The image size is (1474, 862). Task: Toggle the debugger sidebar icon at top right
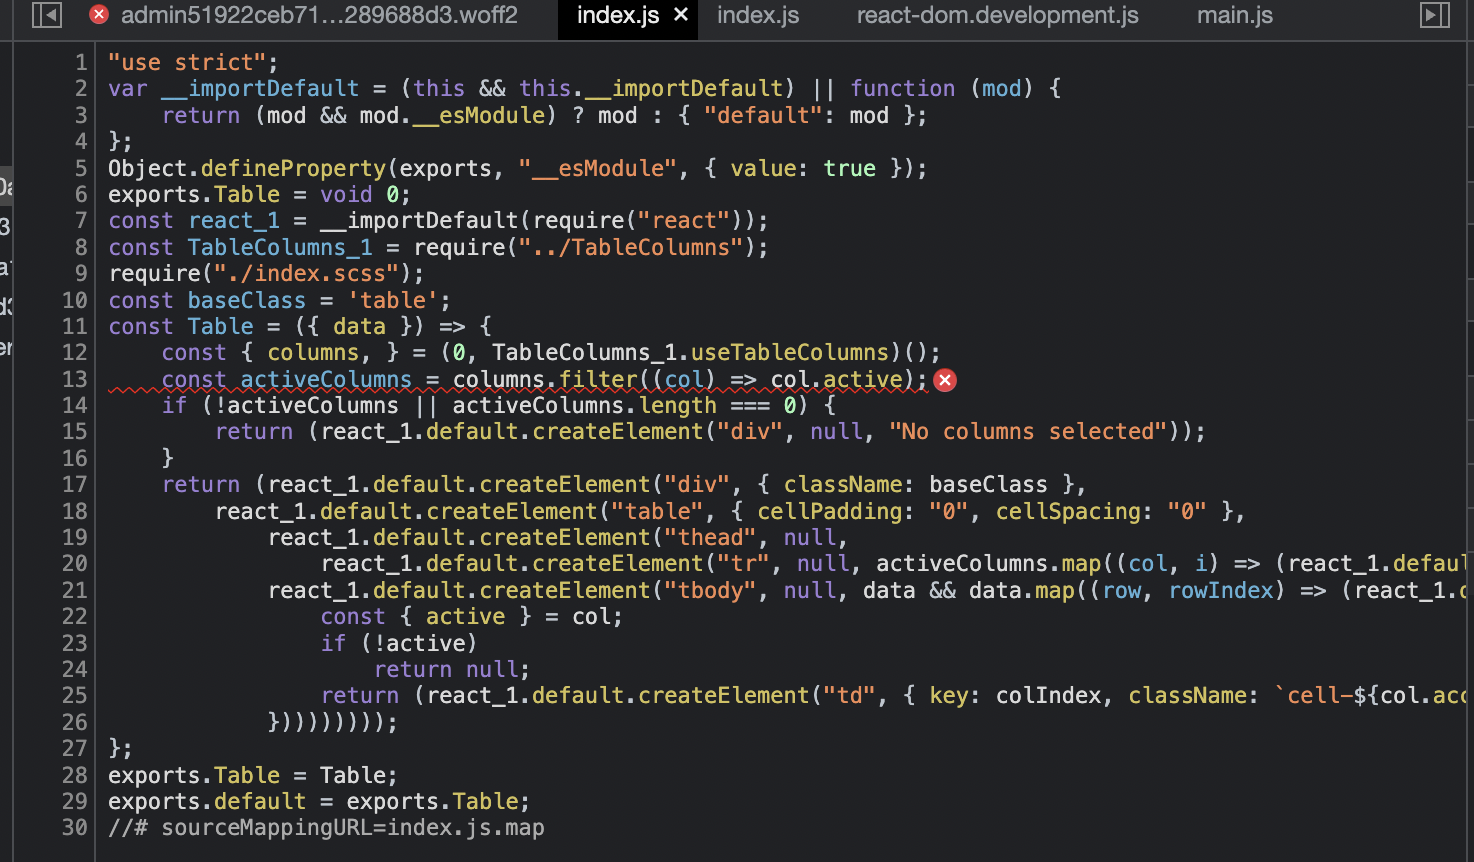(1435, 15)
